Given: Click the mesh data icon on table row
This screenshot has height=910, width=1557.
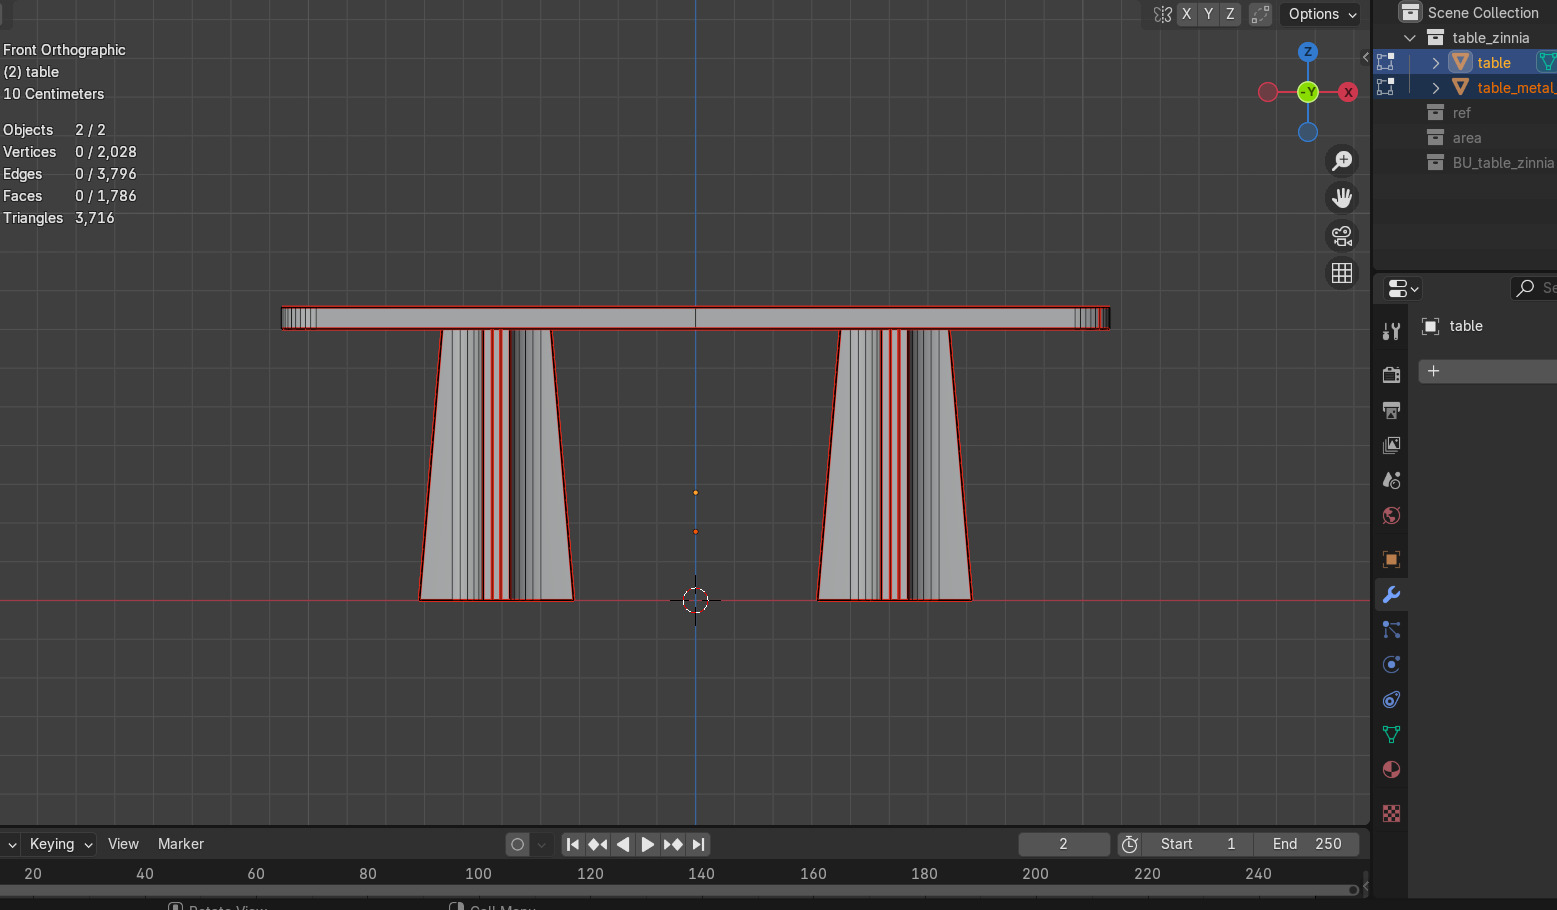Looking at the screenshot, I should (x=1546, y=62).
